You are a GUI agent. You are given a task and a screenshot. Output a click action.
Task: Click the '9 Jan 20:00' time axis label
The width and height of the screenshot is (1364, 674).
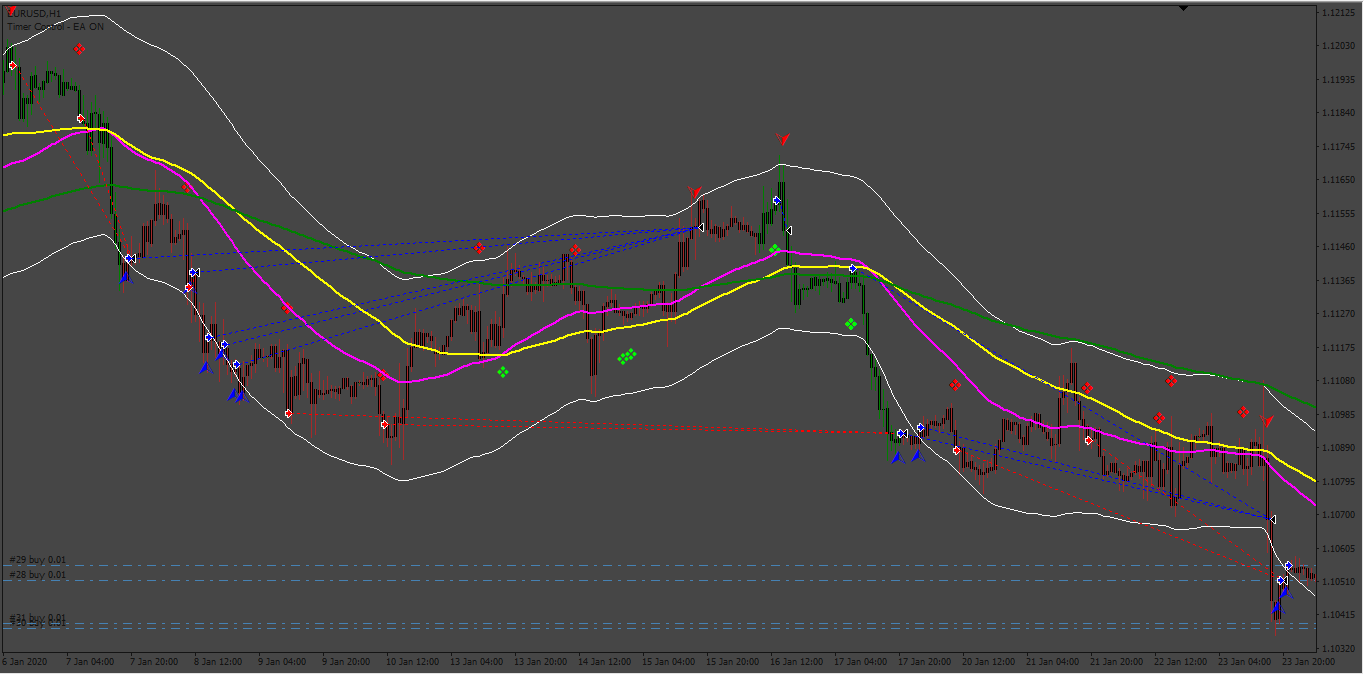click(346, 662)
